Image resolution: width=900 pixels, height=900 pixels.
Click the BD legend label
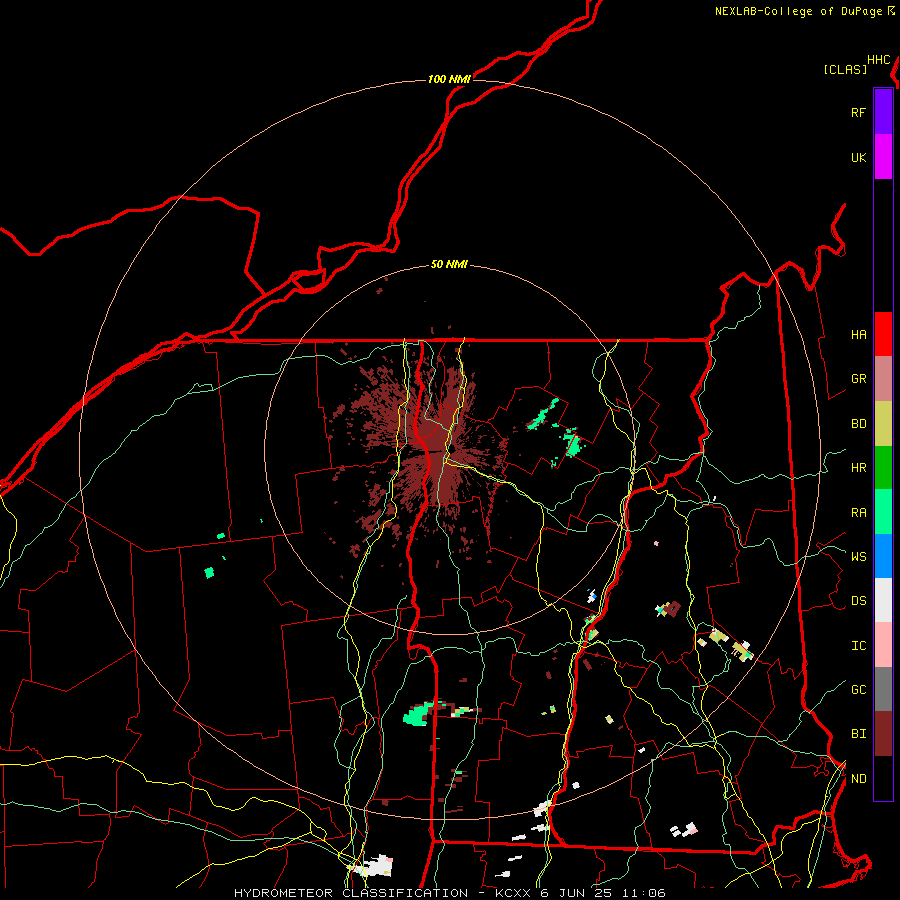(x=858, y=424)
